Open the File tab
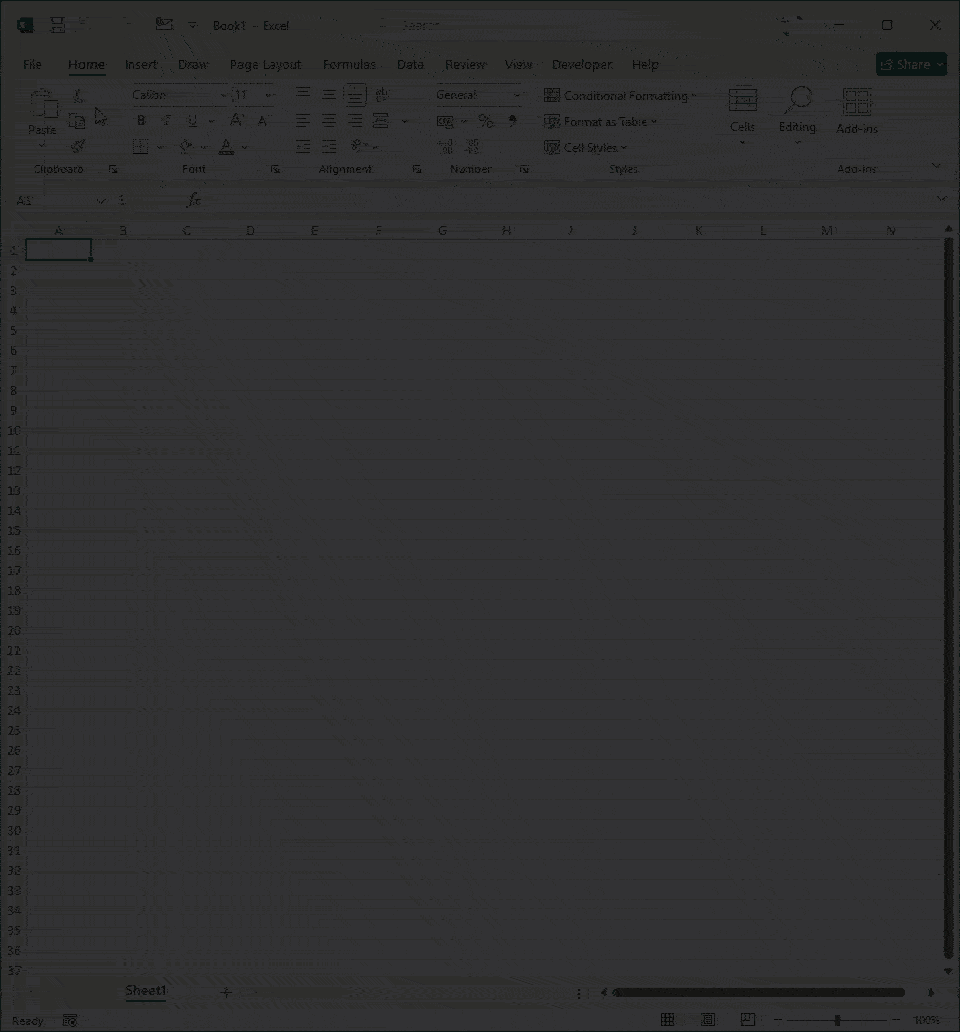Screen dimensions: 960x1032 click(32, 64)
